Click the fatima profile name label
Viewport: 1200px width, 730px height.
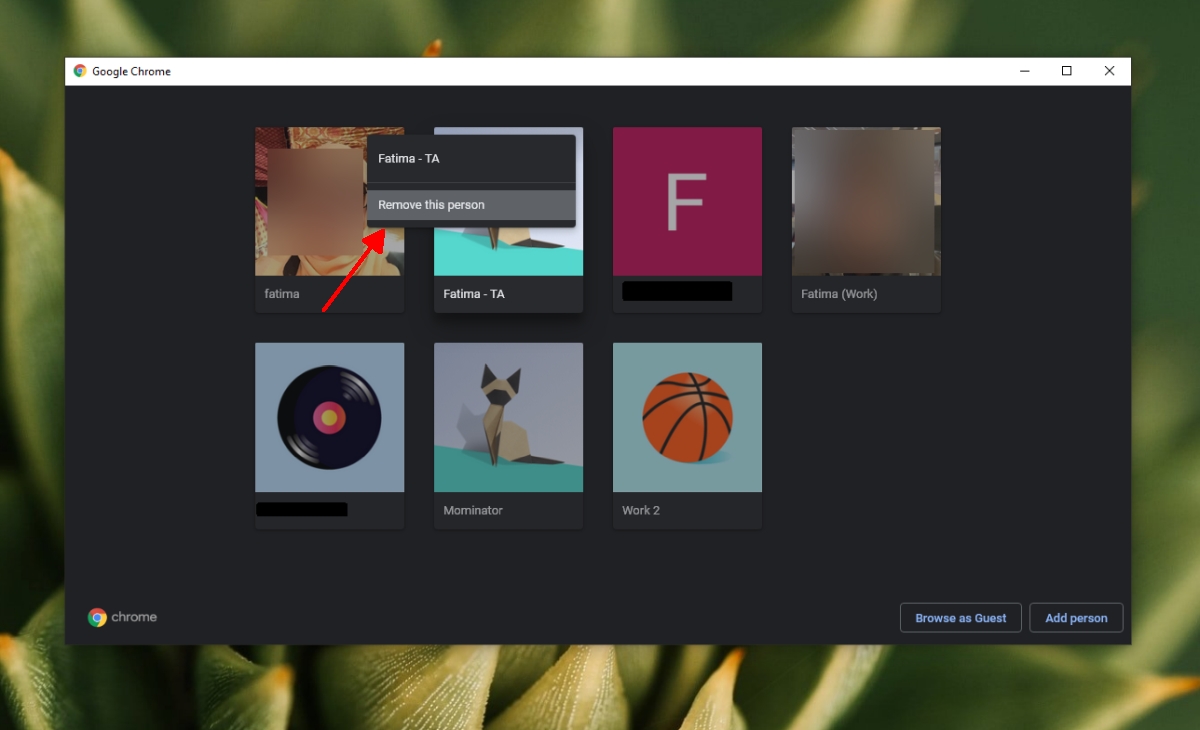click(x=282, y=294)
